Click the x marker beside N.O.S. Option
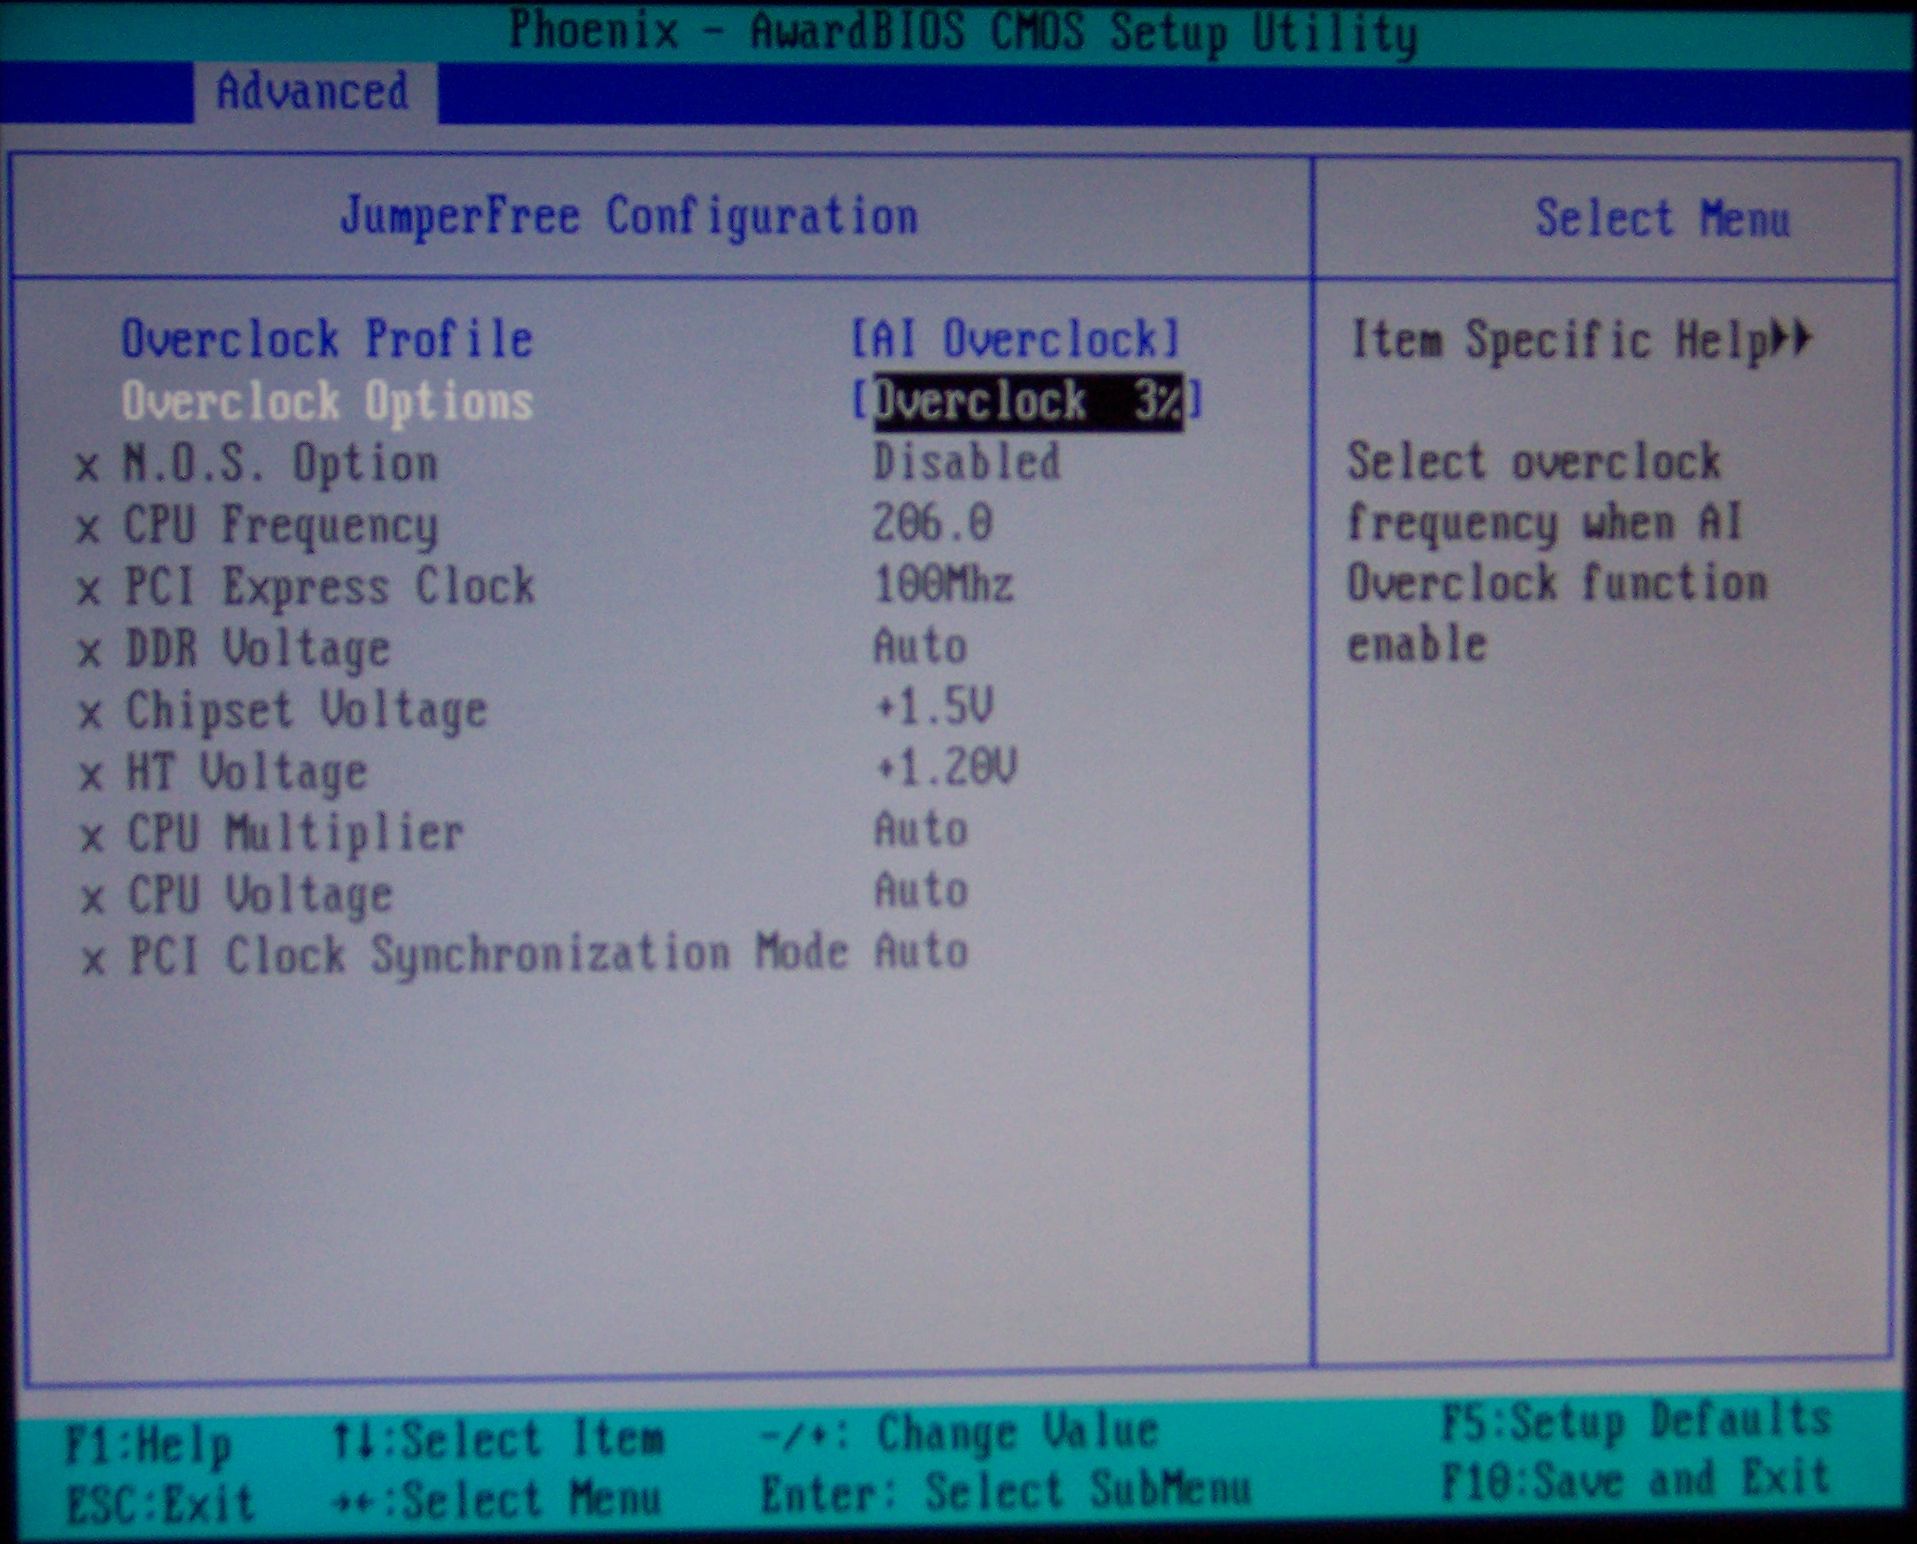 click(x=88, y=468)
